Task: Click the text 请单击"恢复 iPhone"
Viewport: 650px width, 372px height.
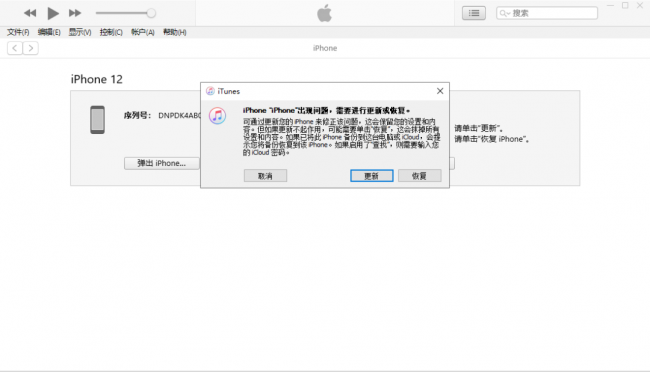Action: [x=492, y=139]
